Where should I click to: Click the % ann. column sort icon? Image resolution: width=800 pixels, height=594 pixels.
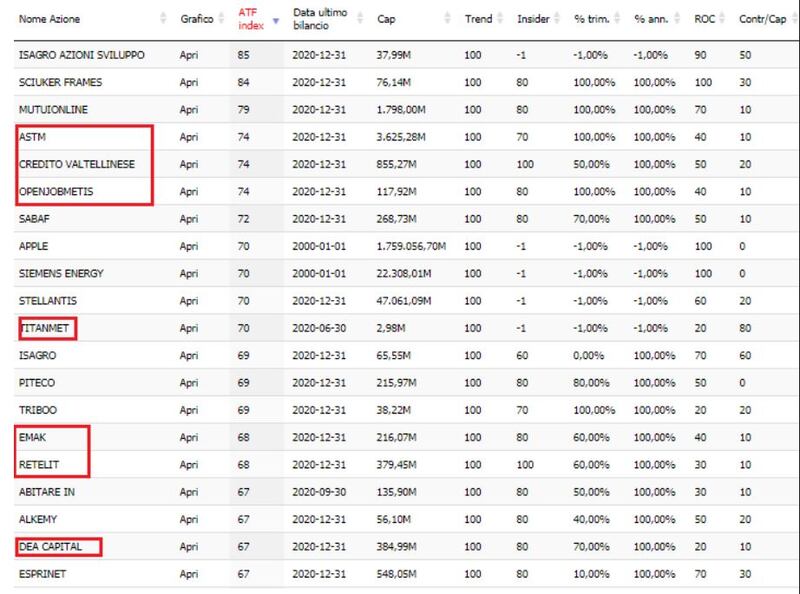pyautogui.click(x=677, y=18)
